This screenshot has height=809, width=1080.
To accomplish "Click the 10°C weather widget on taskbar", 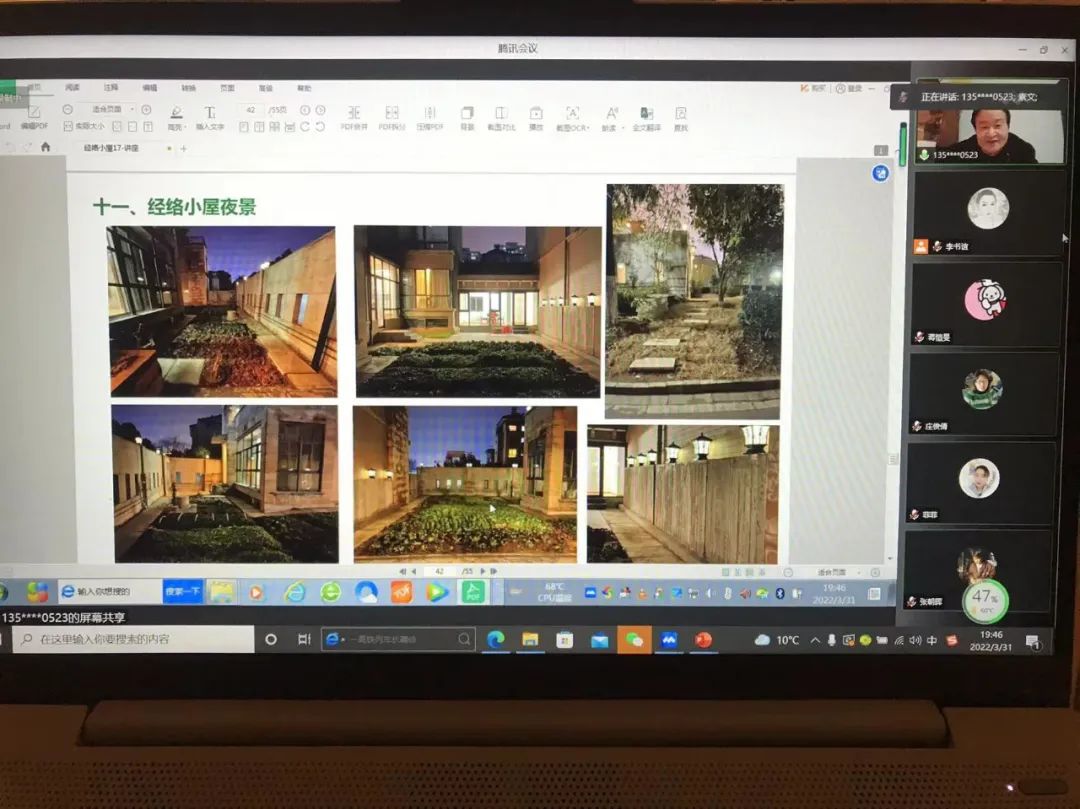I will [776, 640].
